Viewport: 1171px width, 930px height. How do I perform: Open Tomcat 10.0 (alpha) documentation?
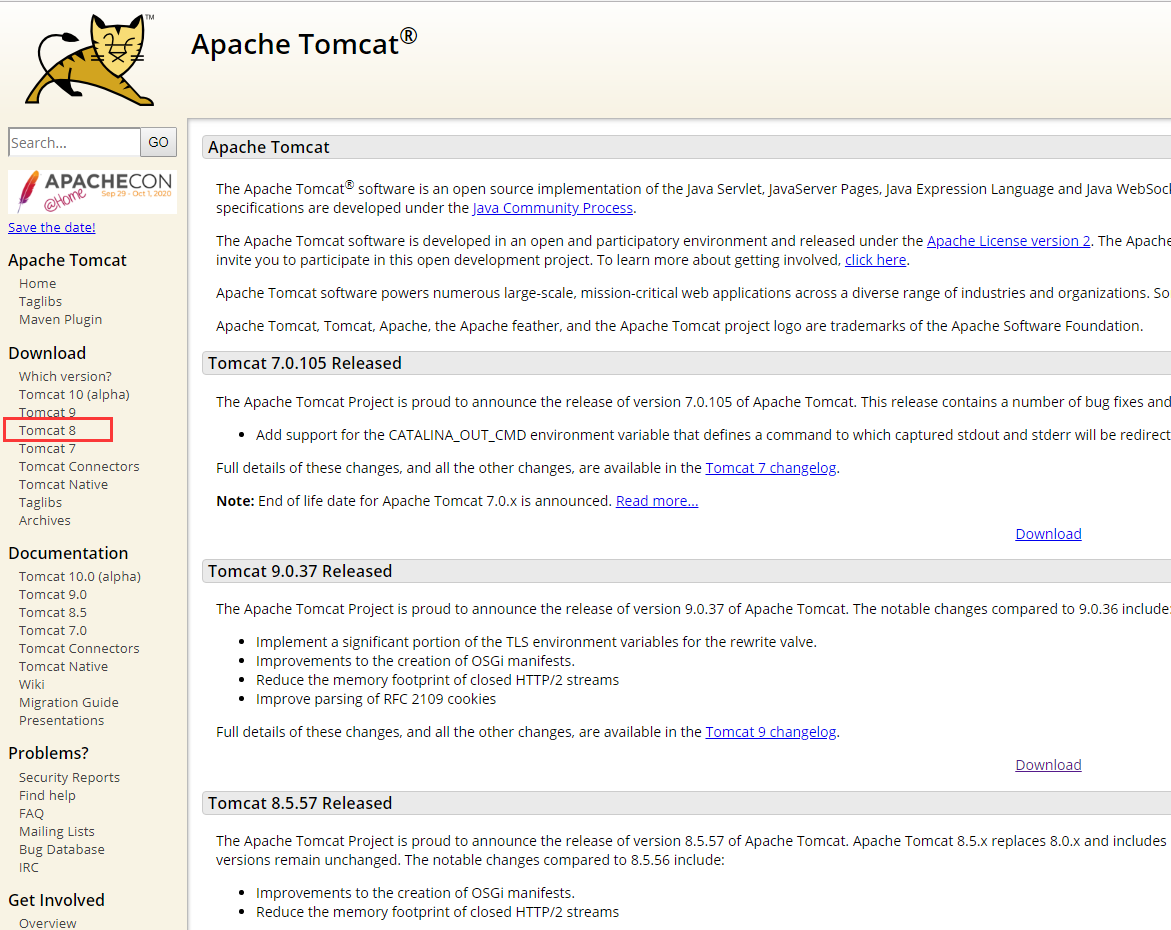click(80, 576)
